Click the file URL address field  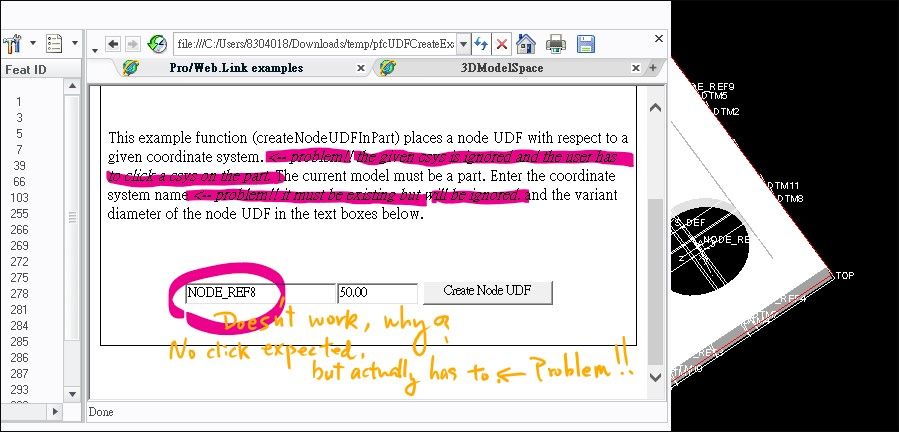tap(315, 44)
